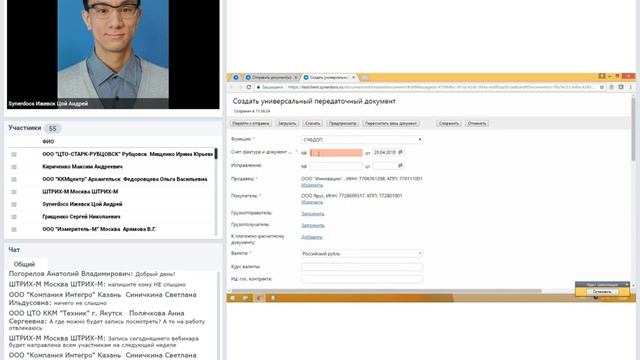Bookmark the page with the star icon

[602, 87]
